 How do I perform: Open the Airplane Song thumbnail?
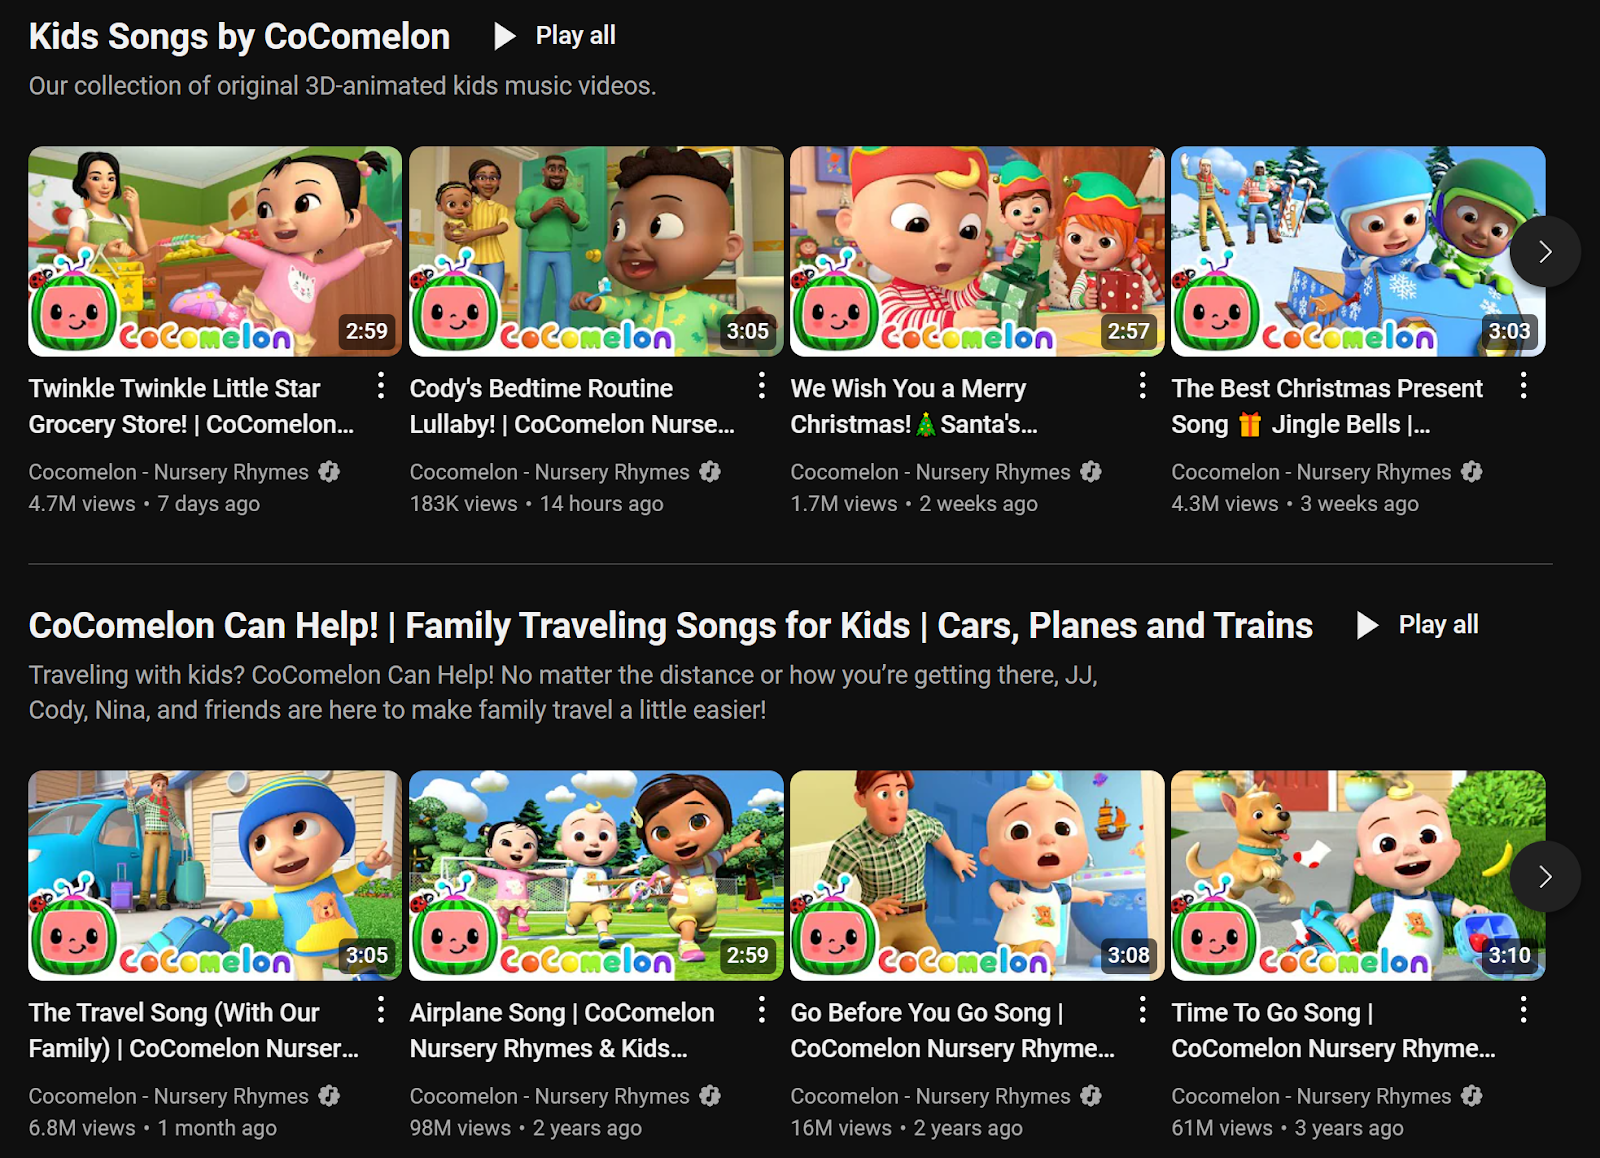(597, 875)
